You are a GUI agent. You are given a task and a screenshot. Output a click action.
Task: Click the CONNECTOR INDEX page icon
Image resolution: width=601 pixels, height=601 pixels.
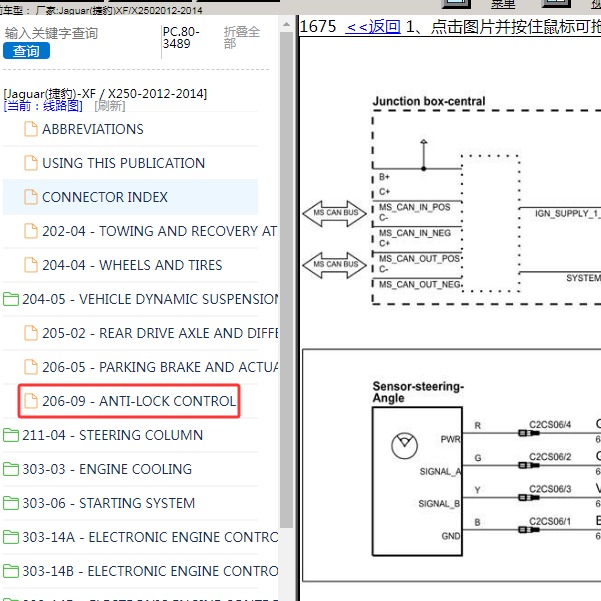tap(31, 197)
